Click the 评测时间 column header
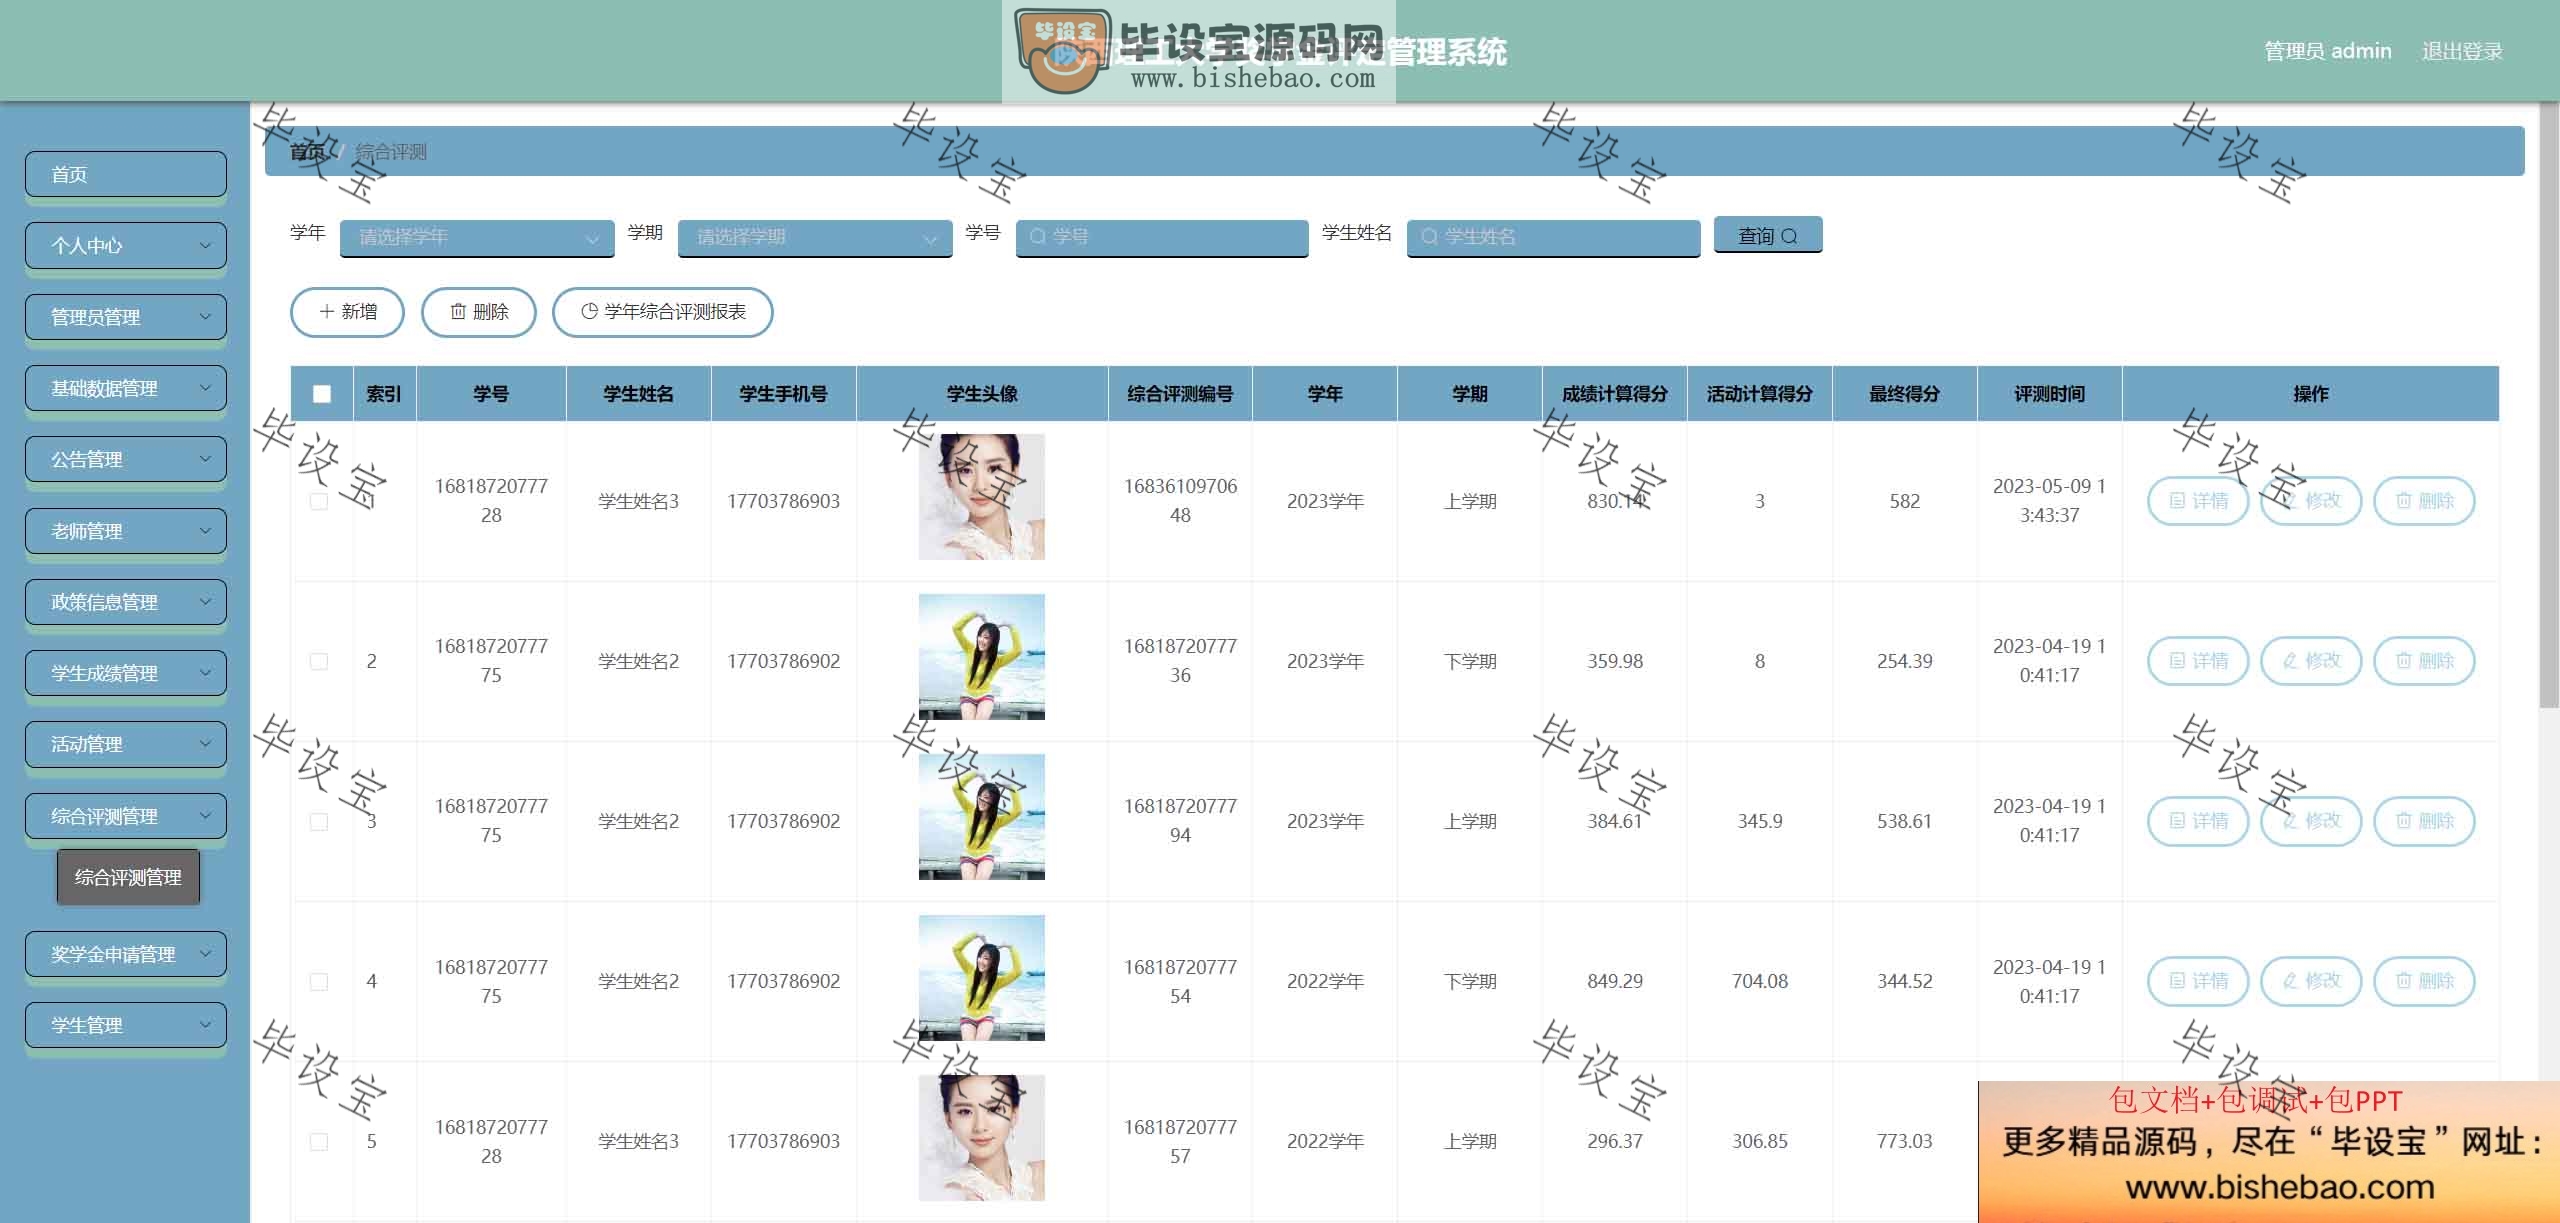This screenshot has width=2560, height=1223. [2049, 394]
